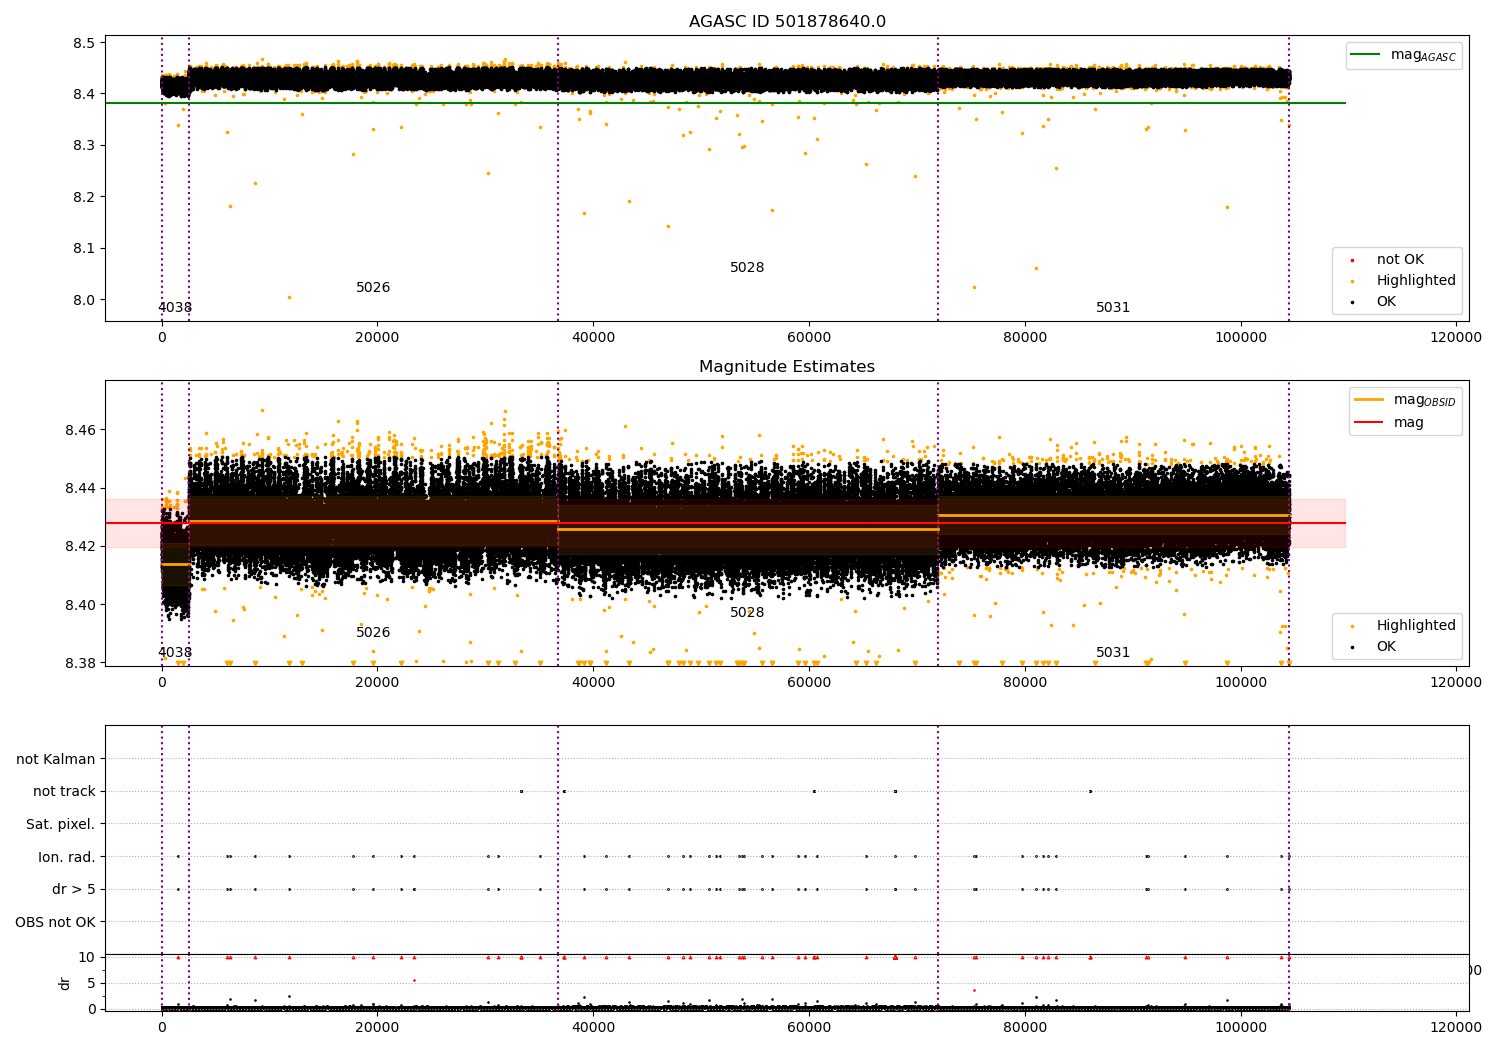
Task: Select the mag AGASC legend entry in the top plot
Action: [1405, 55]
